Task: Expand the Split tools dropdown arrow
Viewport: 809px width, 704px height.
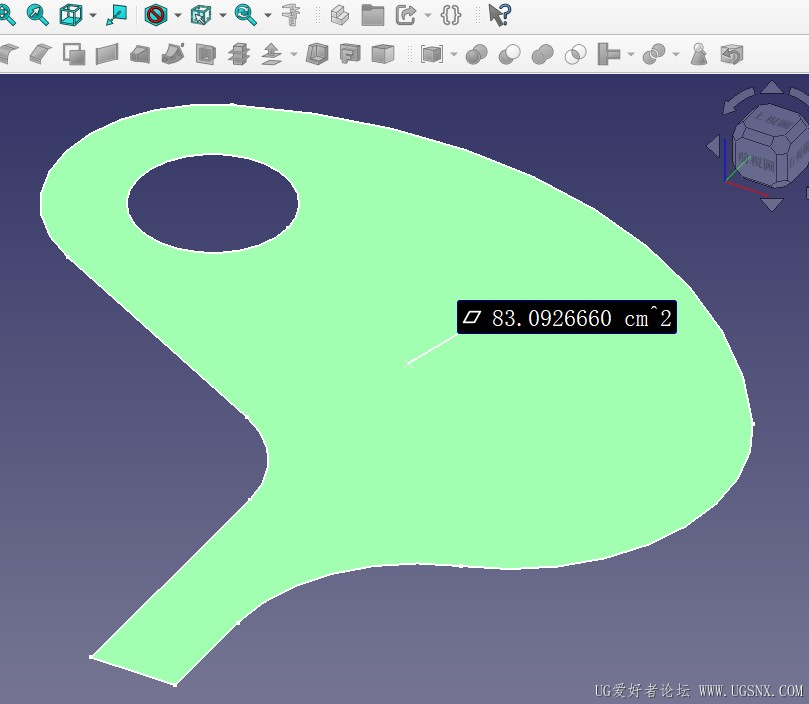Action: pyautogui.click(x=676, y=54)
